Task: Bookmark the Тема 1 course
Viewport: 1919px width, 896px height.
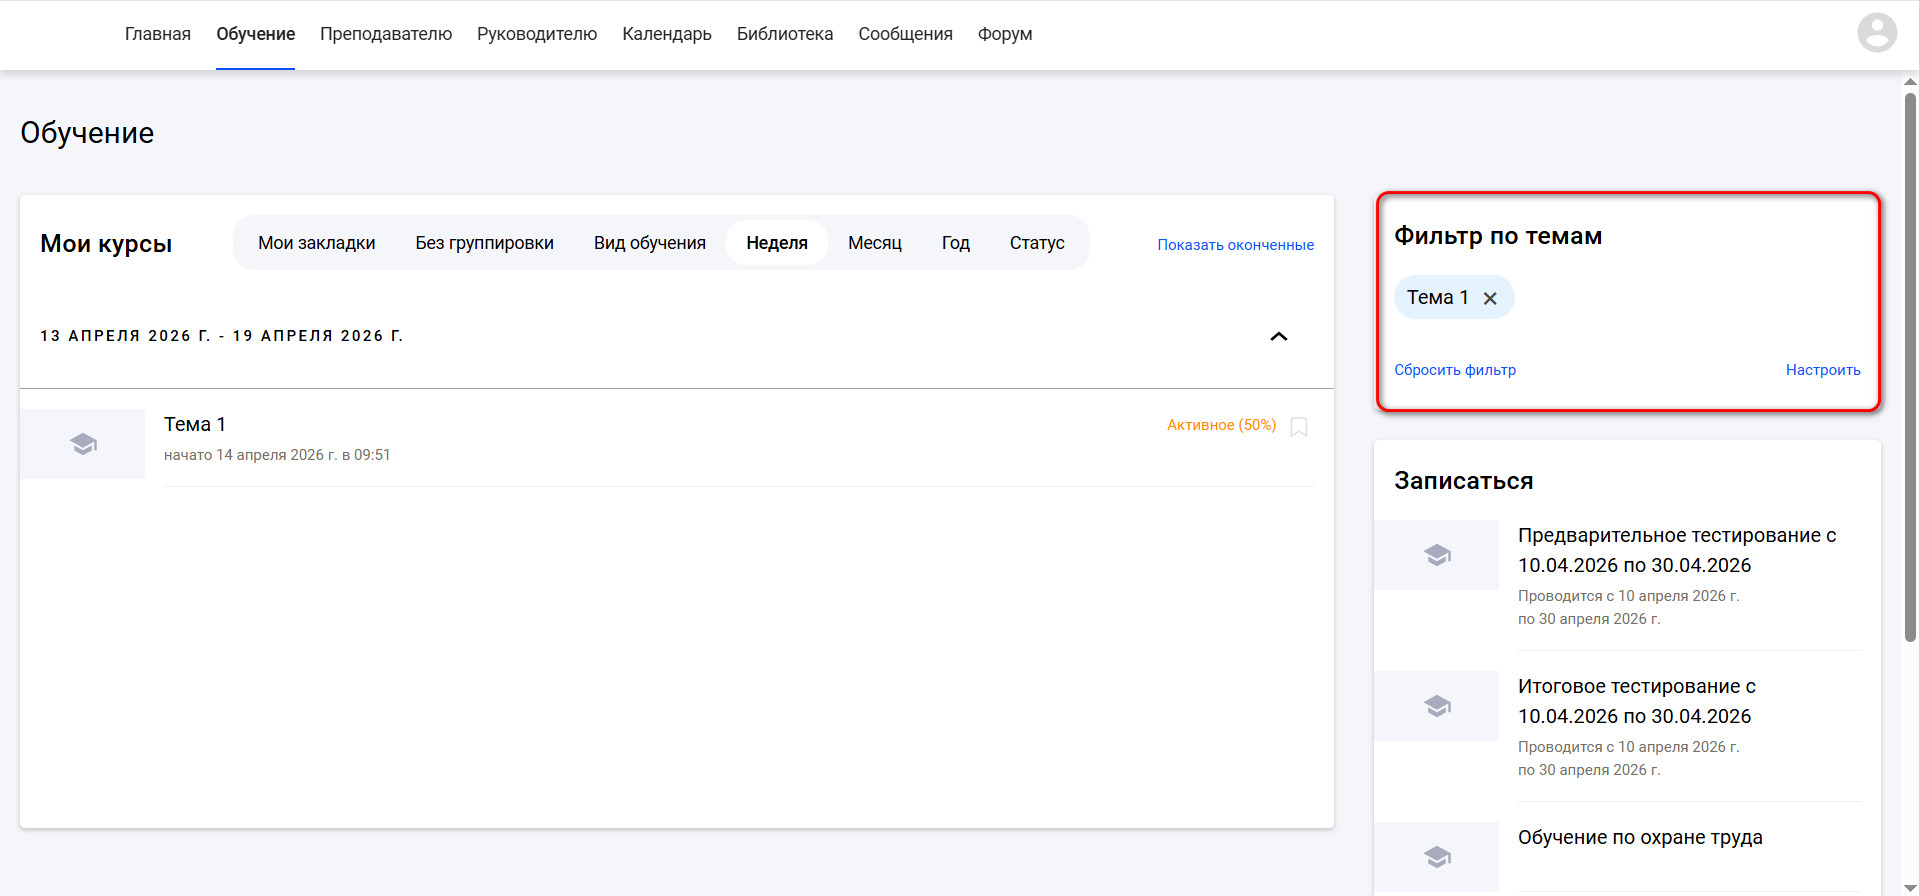Action: (1299, 427)
